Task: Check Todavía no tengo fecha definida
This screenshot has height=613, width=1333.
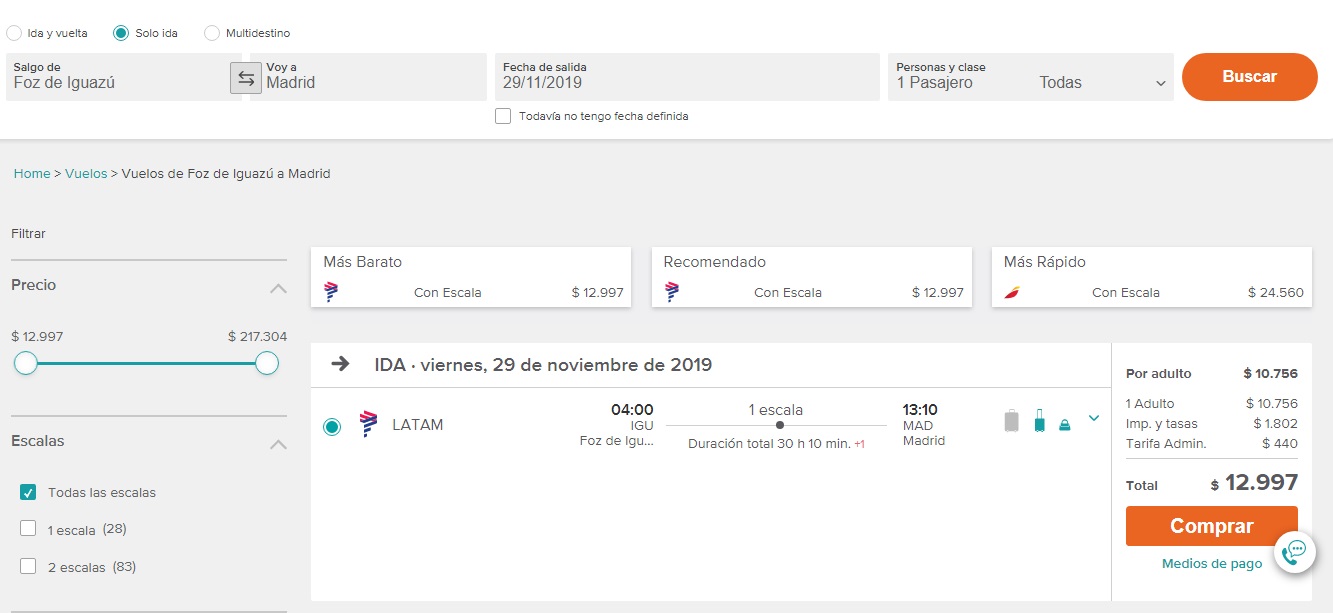Action: [x=503, y=116]
